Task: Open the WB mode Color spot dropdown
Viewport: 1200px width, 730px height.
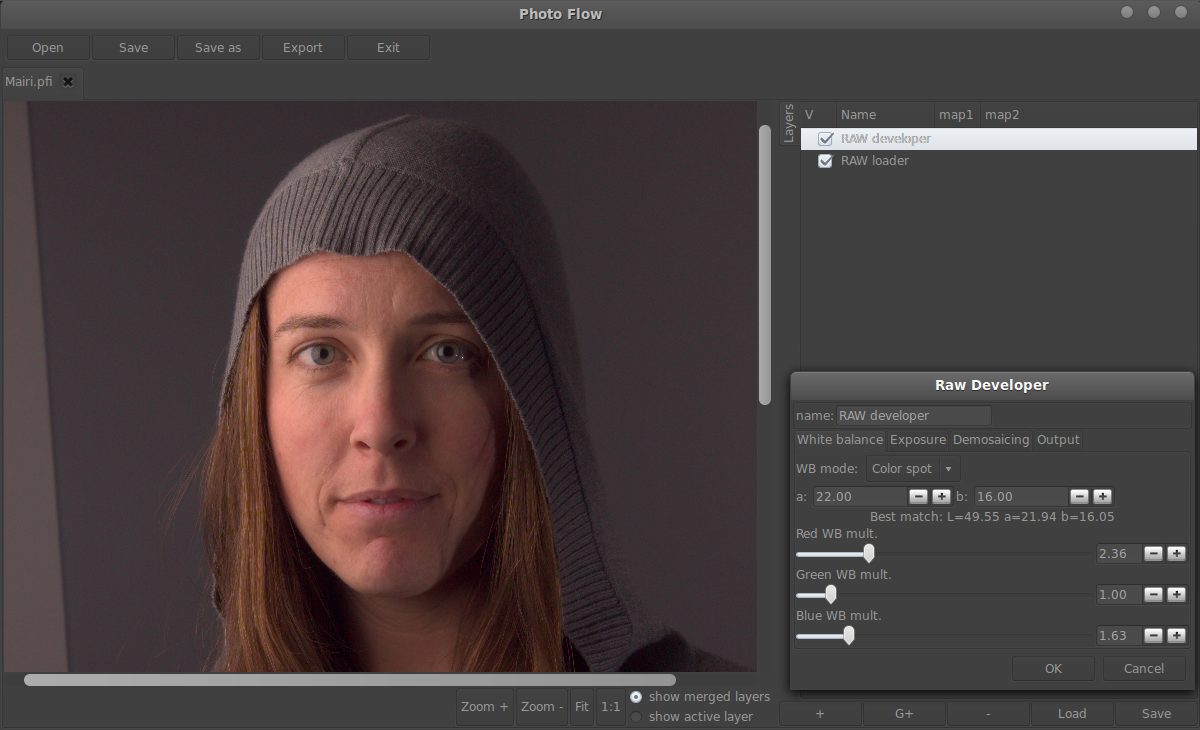Action: click(912, 468)
